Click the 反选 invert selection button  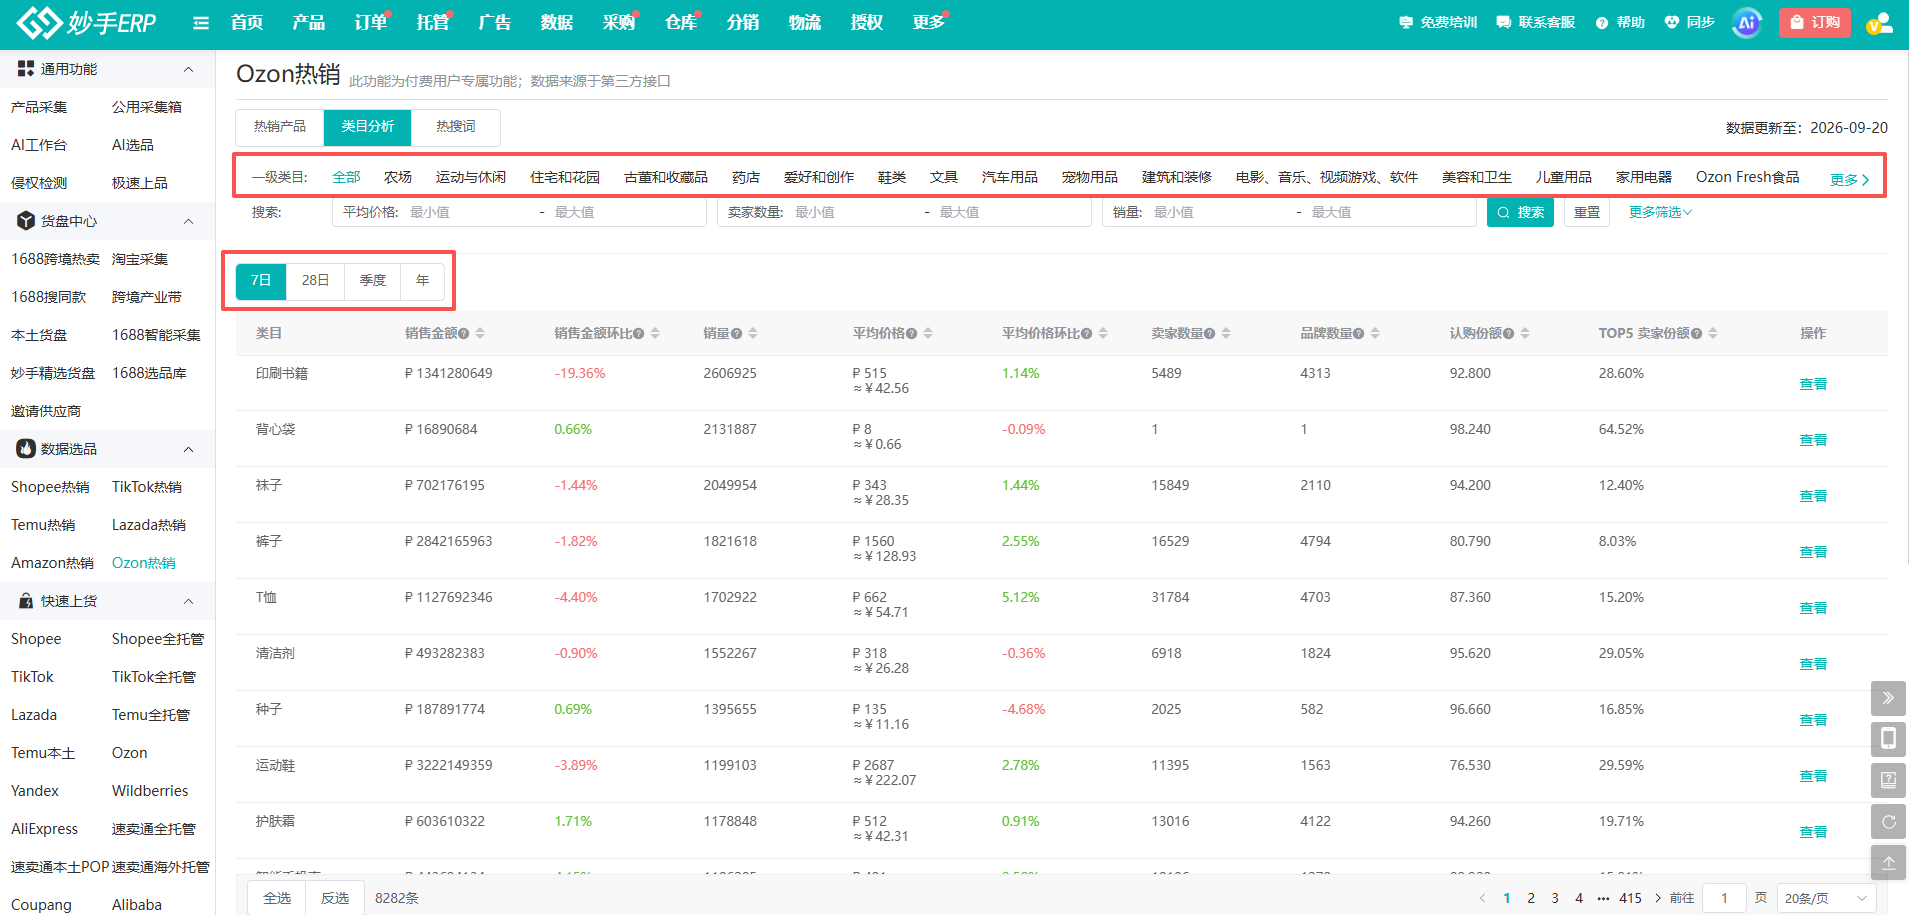coord(335,898)
